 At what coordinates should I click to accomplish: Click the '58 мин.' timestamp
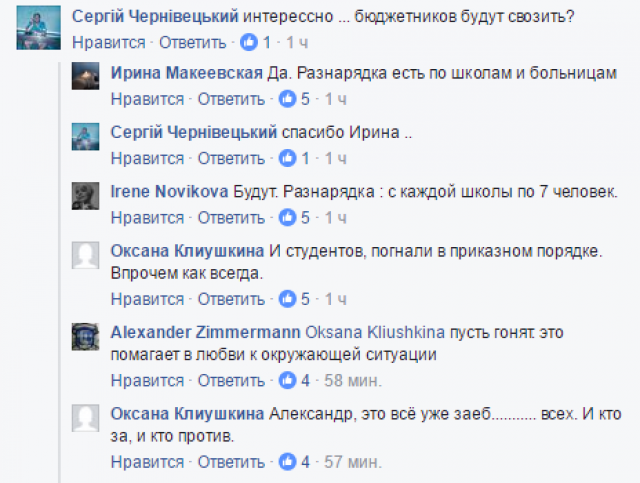pyautogui.click(x=350, y=380)
